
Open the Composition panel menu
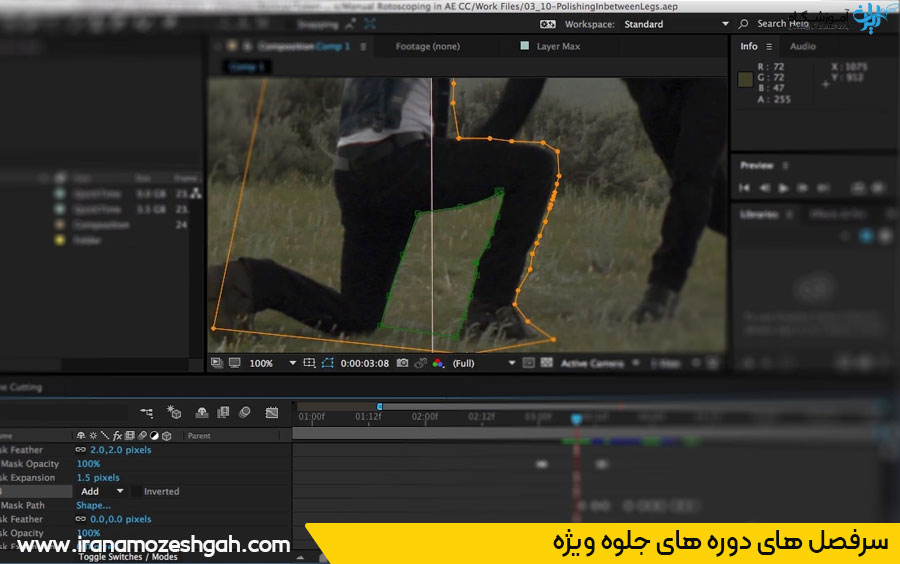tap(363, 46)
